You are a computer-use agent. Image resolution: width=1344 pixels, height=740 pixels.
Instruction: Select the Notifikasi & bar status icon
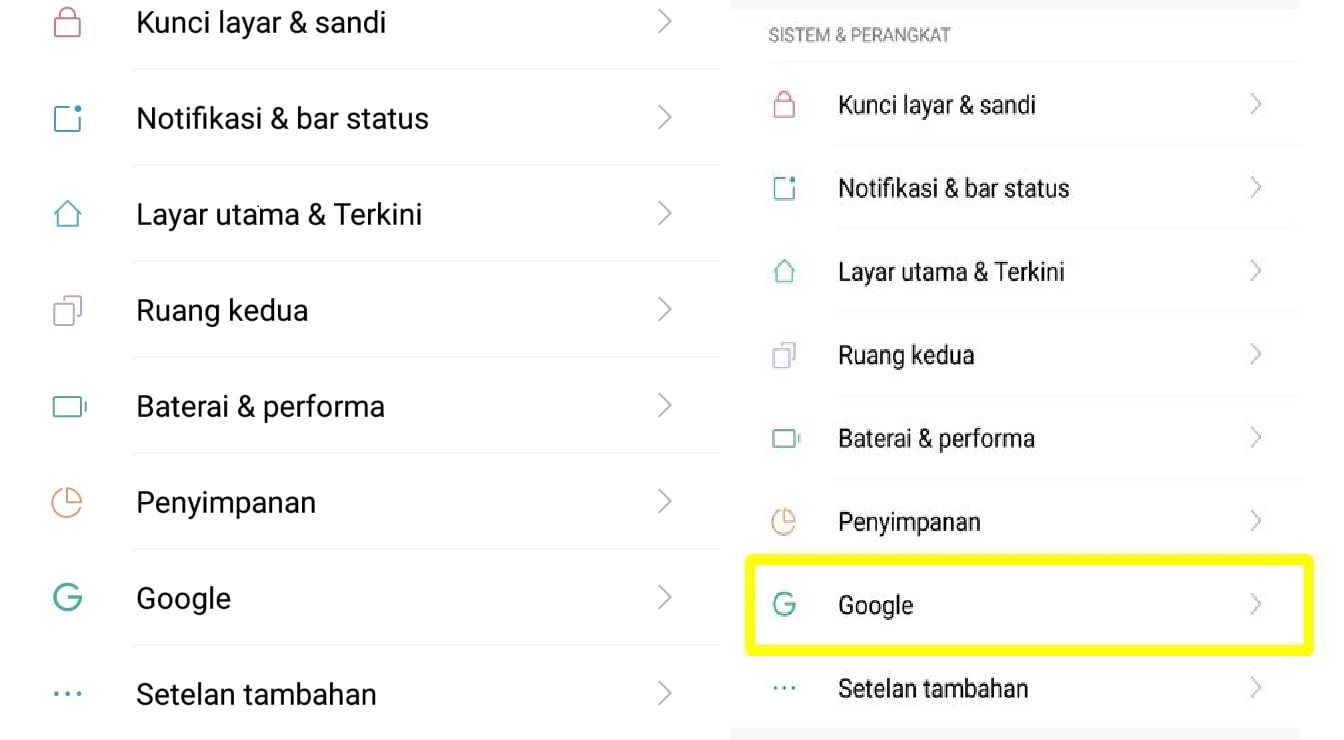click(x=66, y=117)
